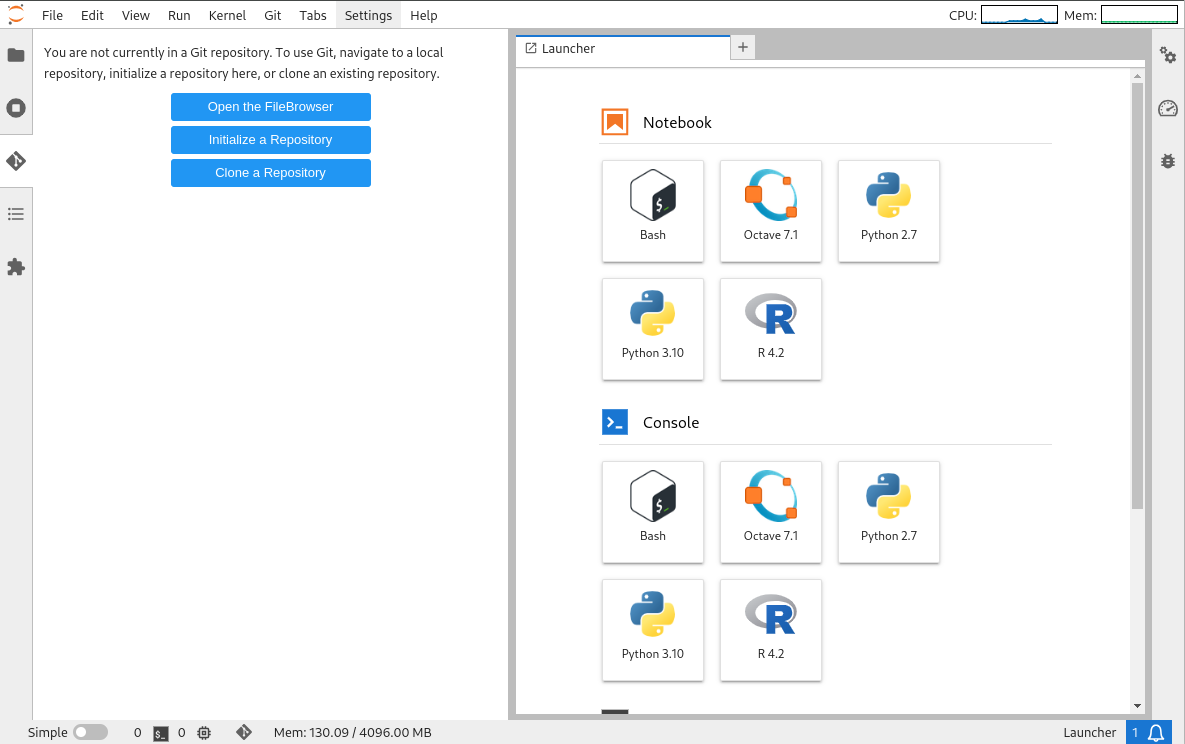Click the Mem usage graph in top bar
Image resolution: width=1185 pixels, height=744 pixels.
[x=1139, y=15]
